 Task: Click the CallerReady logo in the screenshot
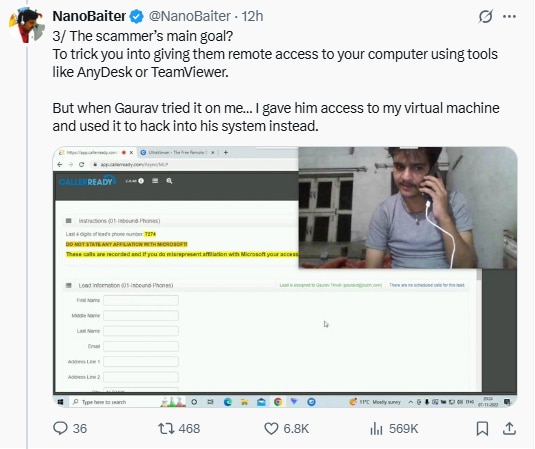(87, 181)
